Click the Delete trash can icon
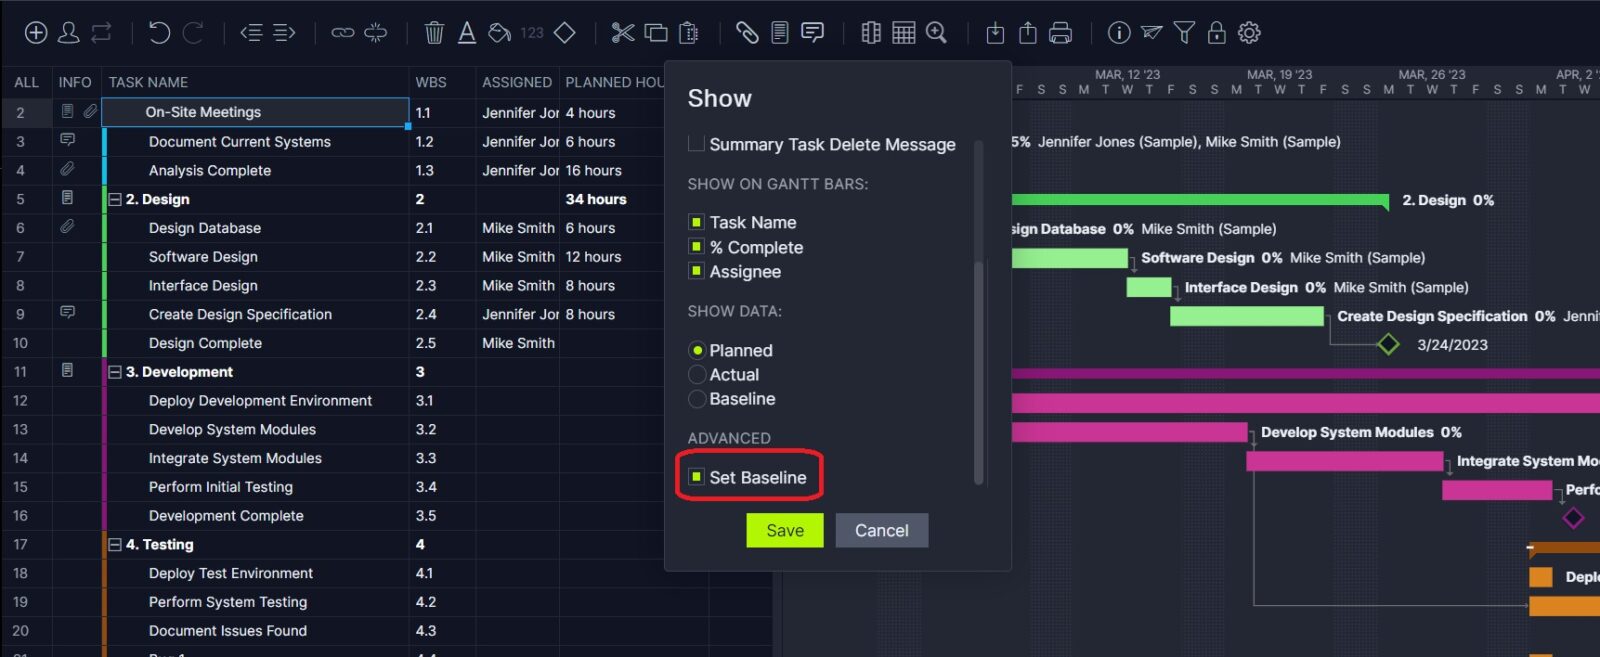Image resolution: width=1600 pixels, height=657 pixels. pos(434,33)
